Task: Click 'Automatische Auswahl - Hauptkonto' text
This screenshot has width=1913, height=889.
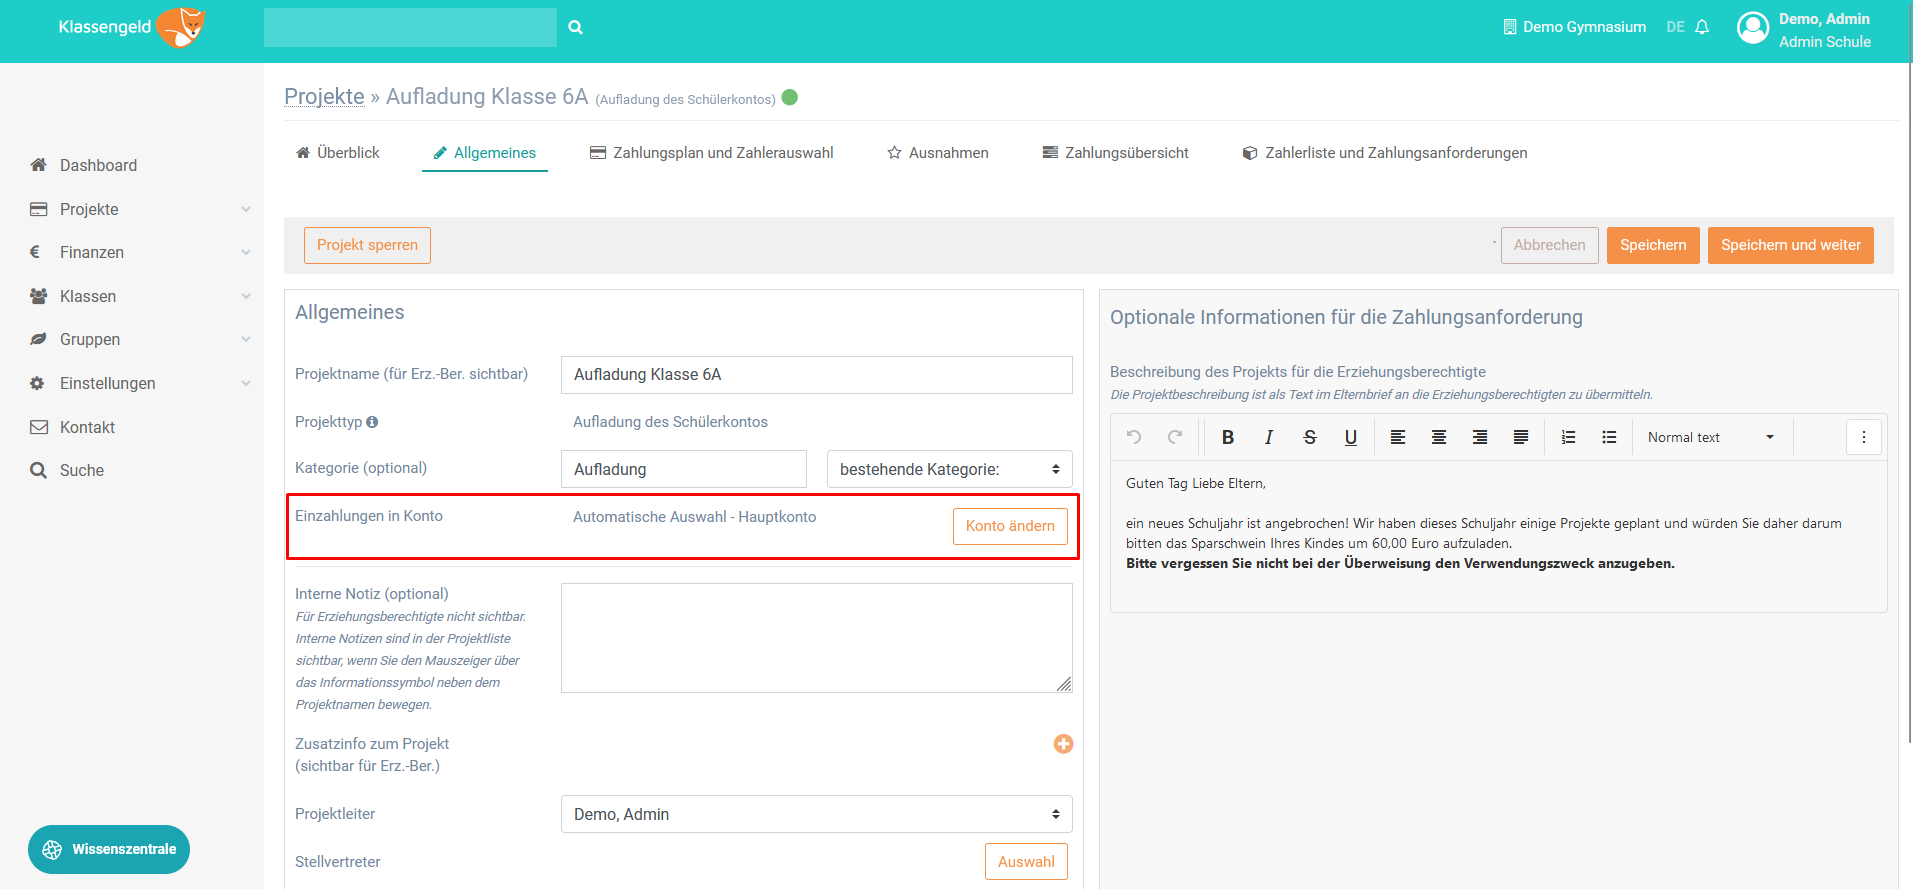Action: 694,517
